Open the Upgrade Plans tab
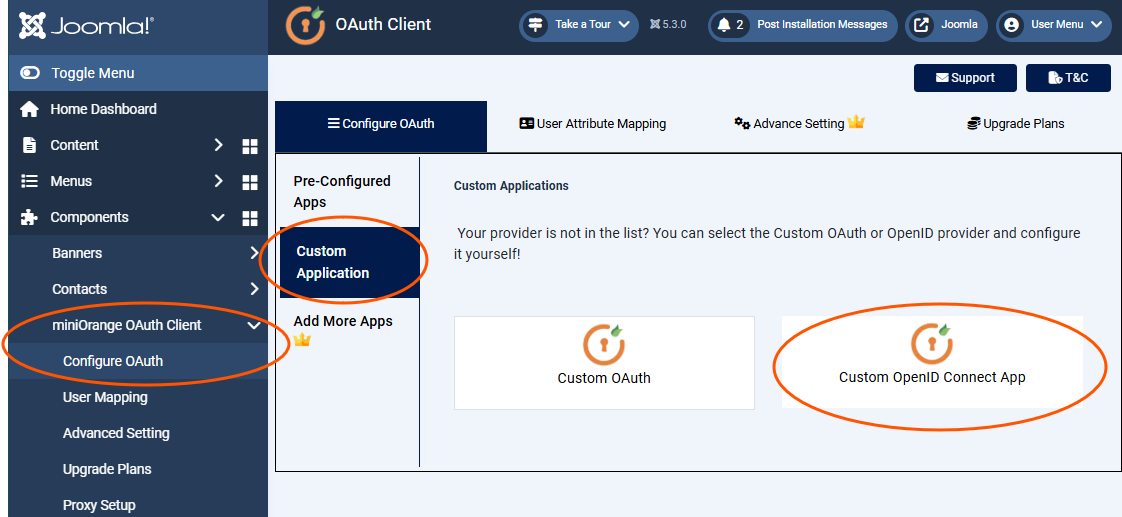1122x517 pixels. point(1015,124)
